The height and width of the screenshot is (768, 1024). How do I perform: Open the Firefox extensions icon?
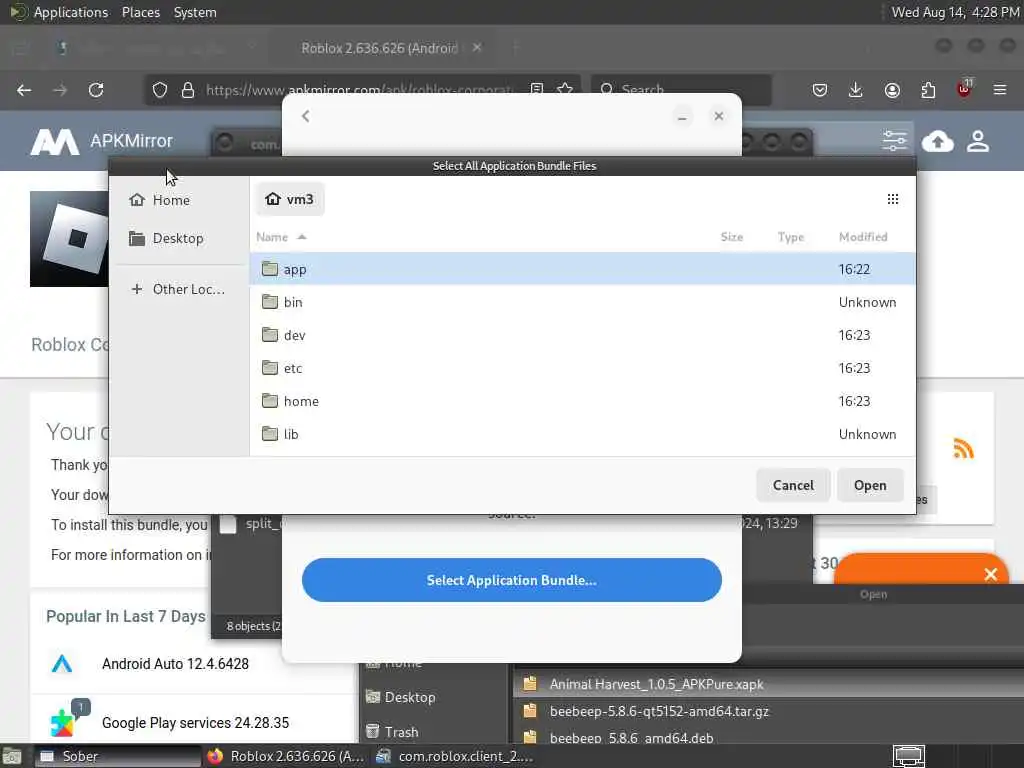pos(928,90)
